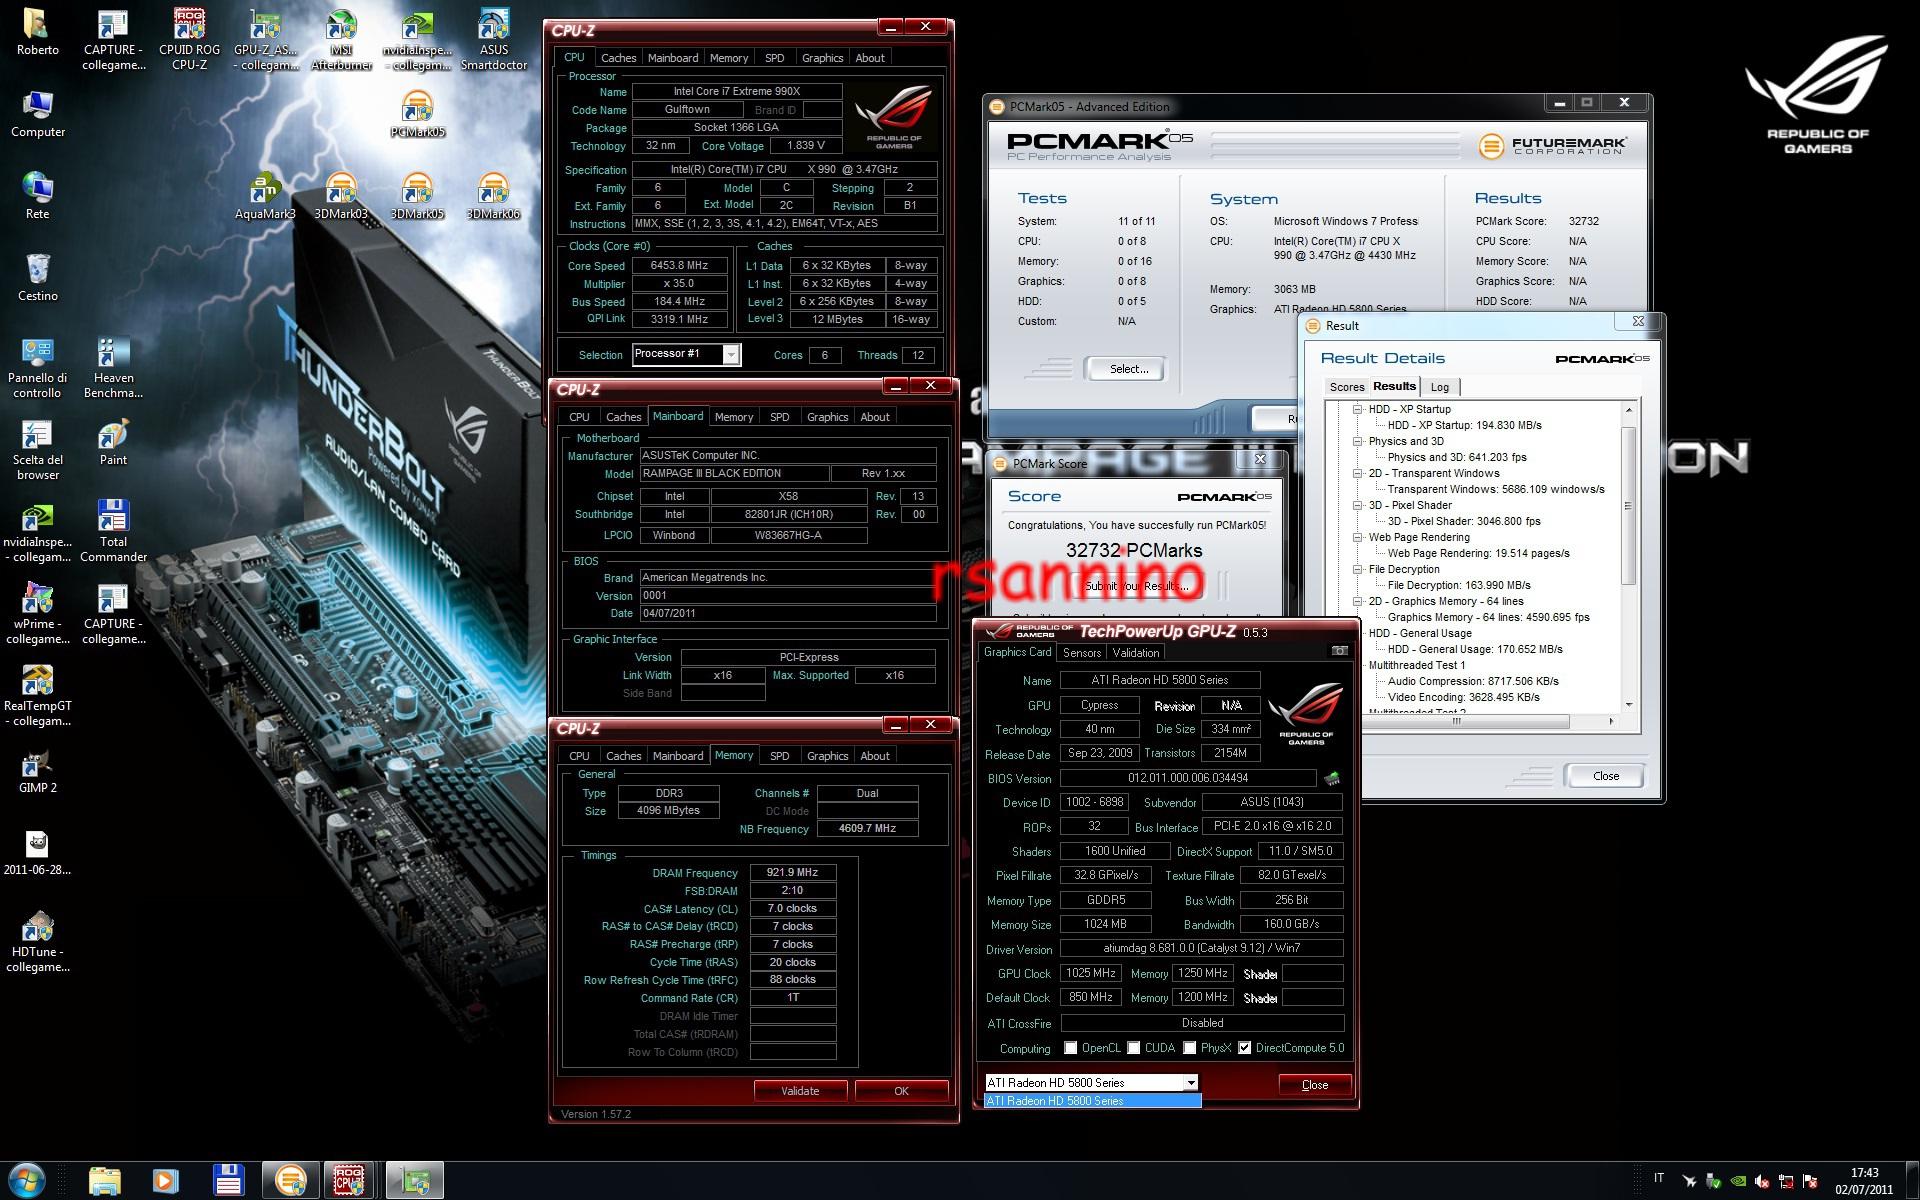Viewport: 1920px width, 1200px height.
Task: Click the Select... button in PCMark05
Action: 1128,369
